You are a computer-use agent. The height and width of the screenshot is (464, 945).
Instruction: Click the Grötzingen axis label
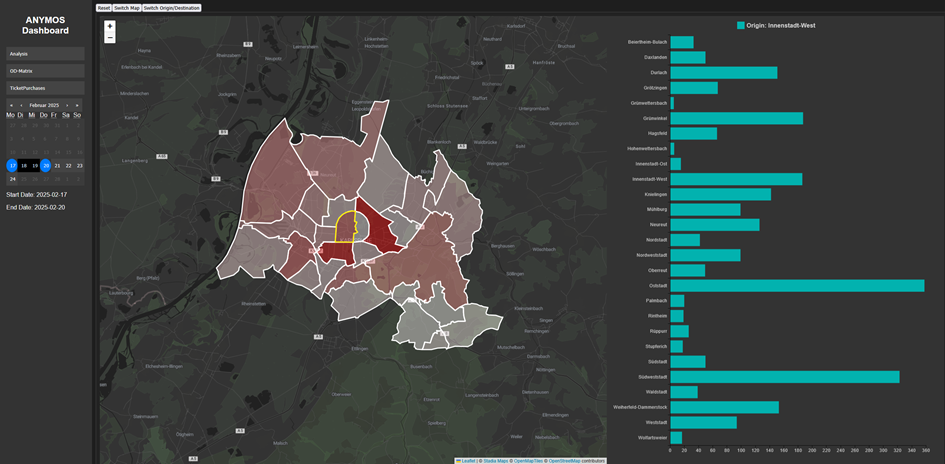point(655,88)
